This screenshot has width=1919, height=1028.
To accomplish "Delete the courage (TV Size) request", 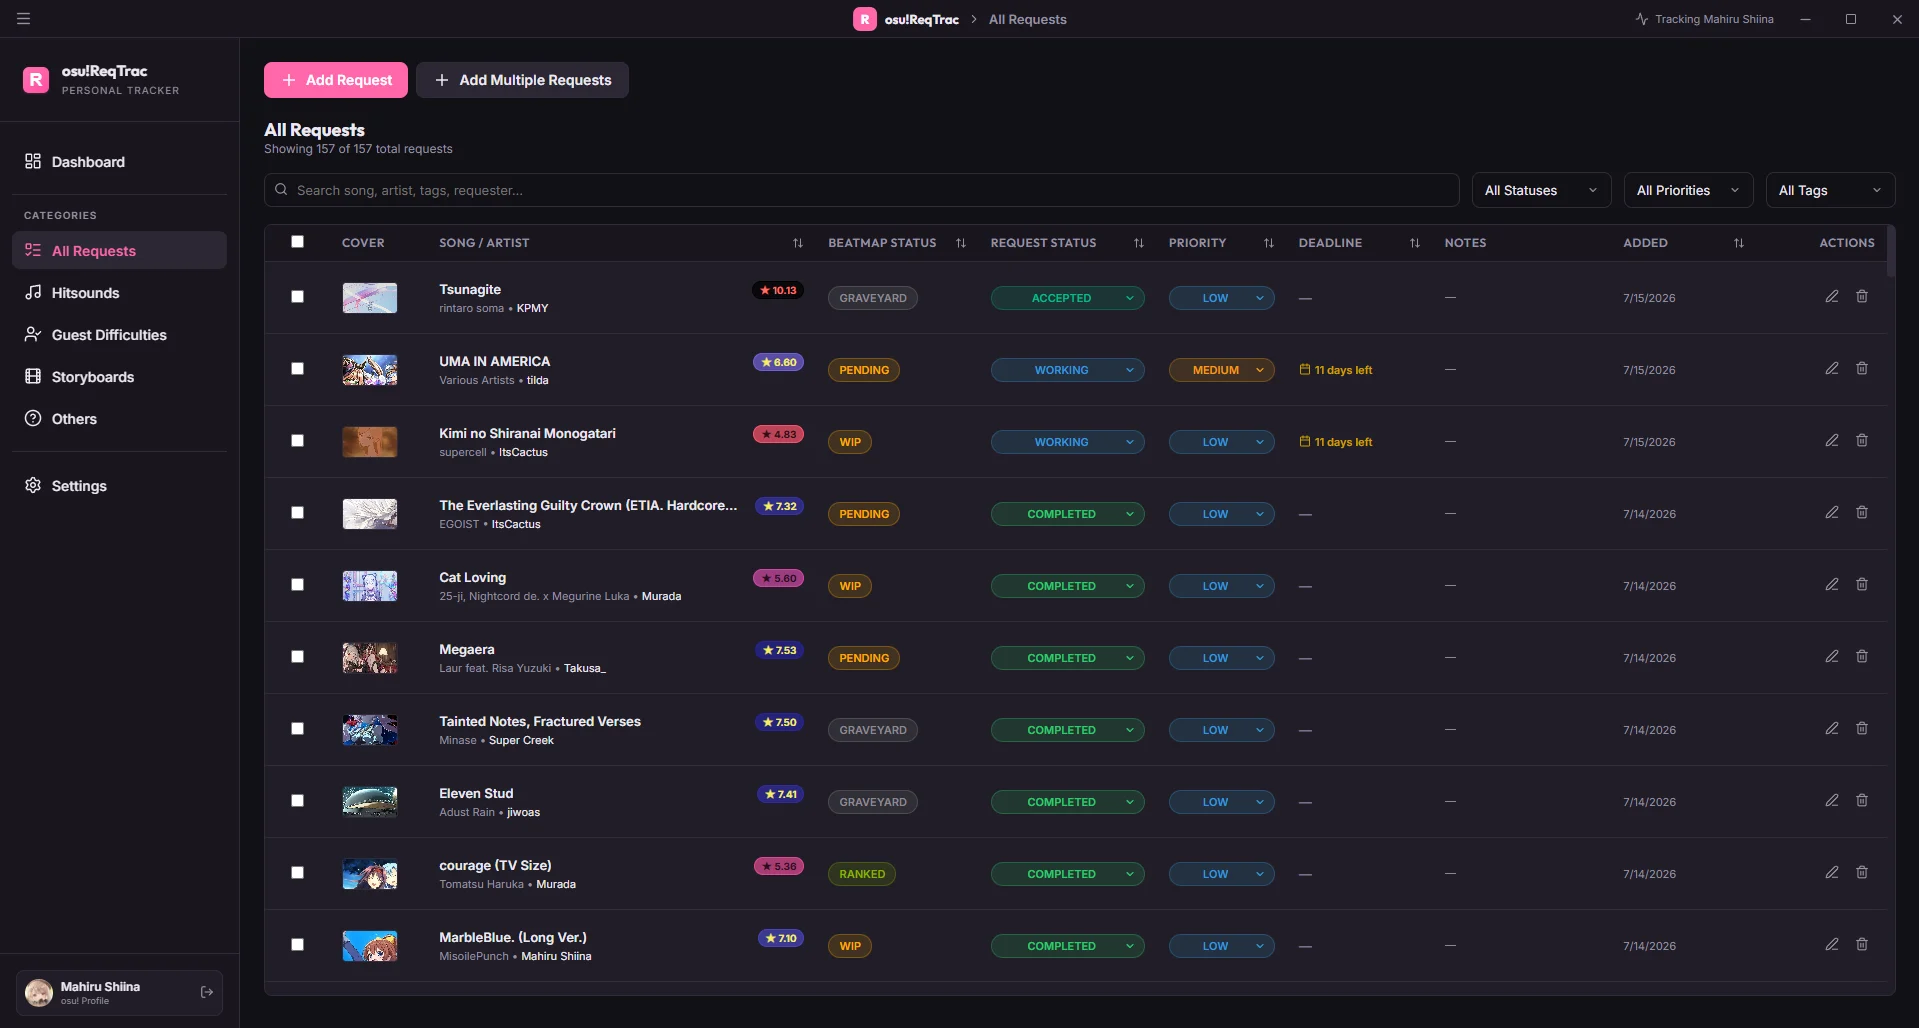I will (1862, 873).
